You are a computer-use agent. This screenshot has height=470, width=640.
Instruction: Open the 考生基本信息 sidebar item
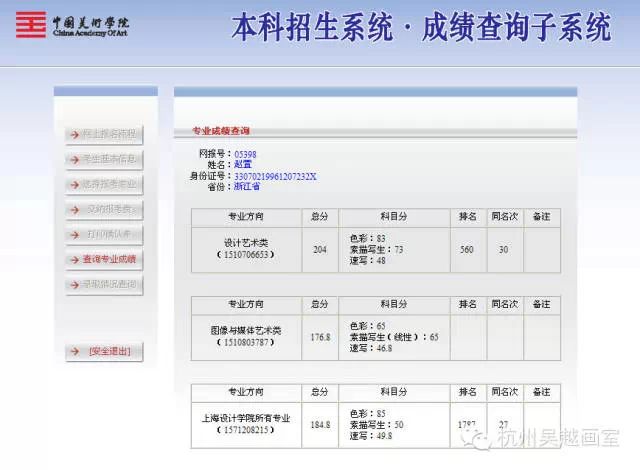click(104, 160)
